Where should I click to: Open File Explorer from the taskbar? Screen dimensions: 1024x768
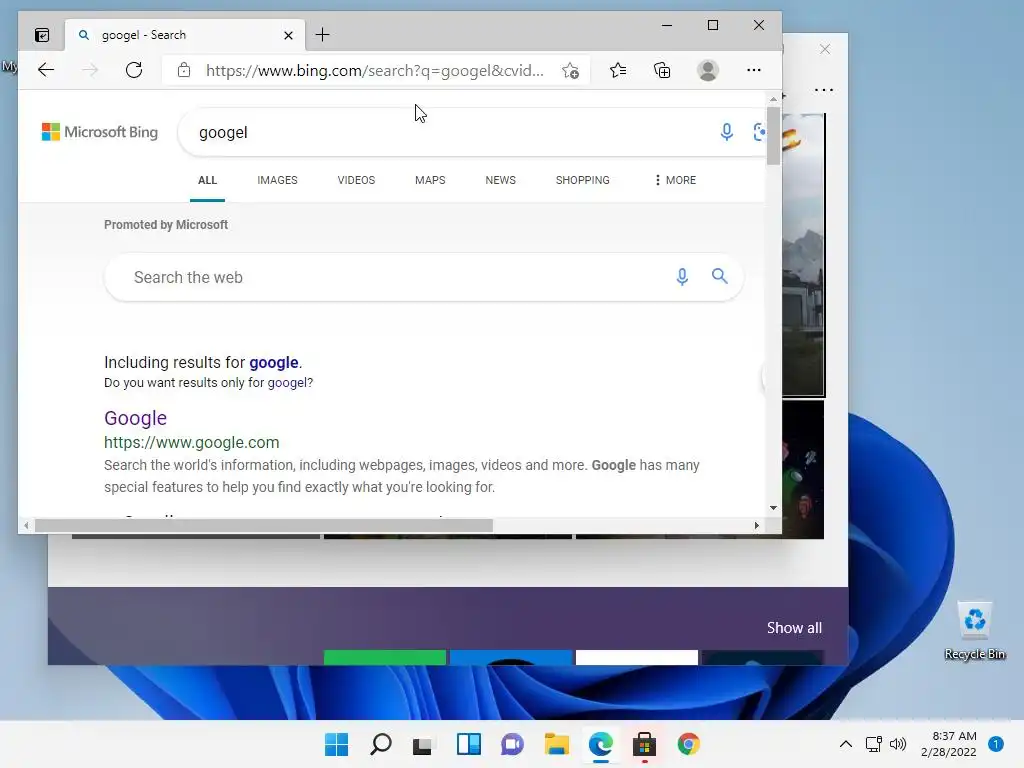(x=556, y=744)
